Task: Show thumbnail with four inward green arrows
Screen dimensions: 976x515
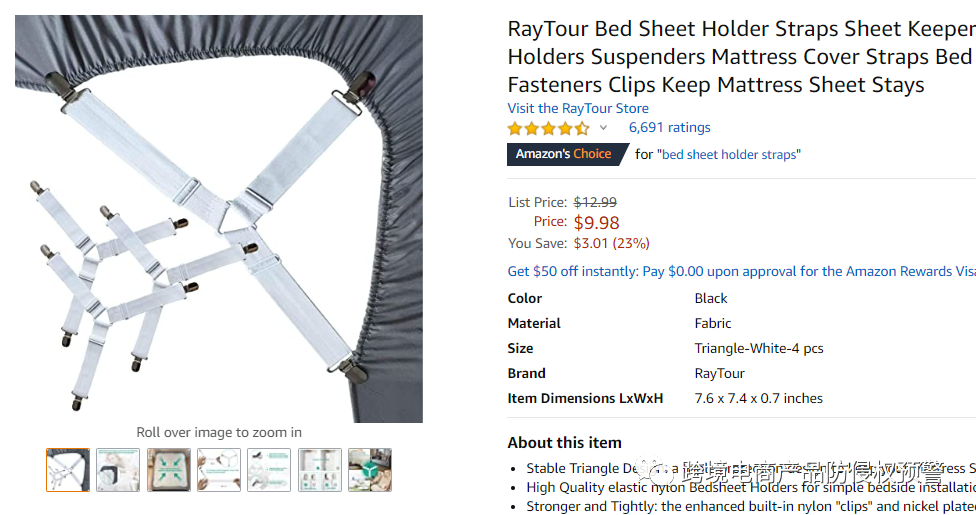Action: tap(169, 470)
